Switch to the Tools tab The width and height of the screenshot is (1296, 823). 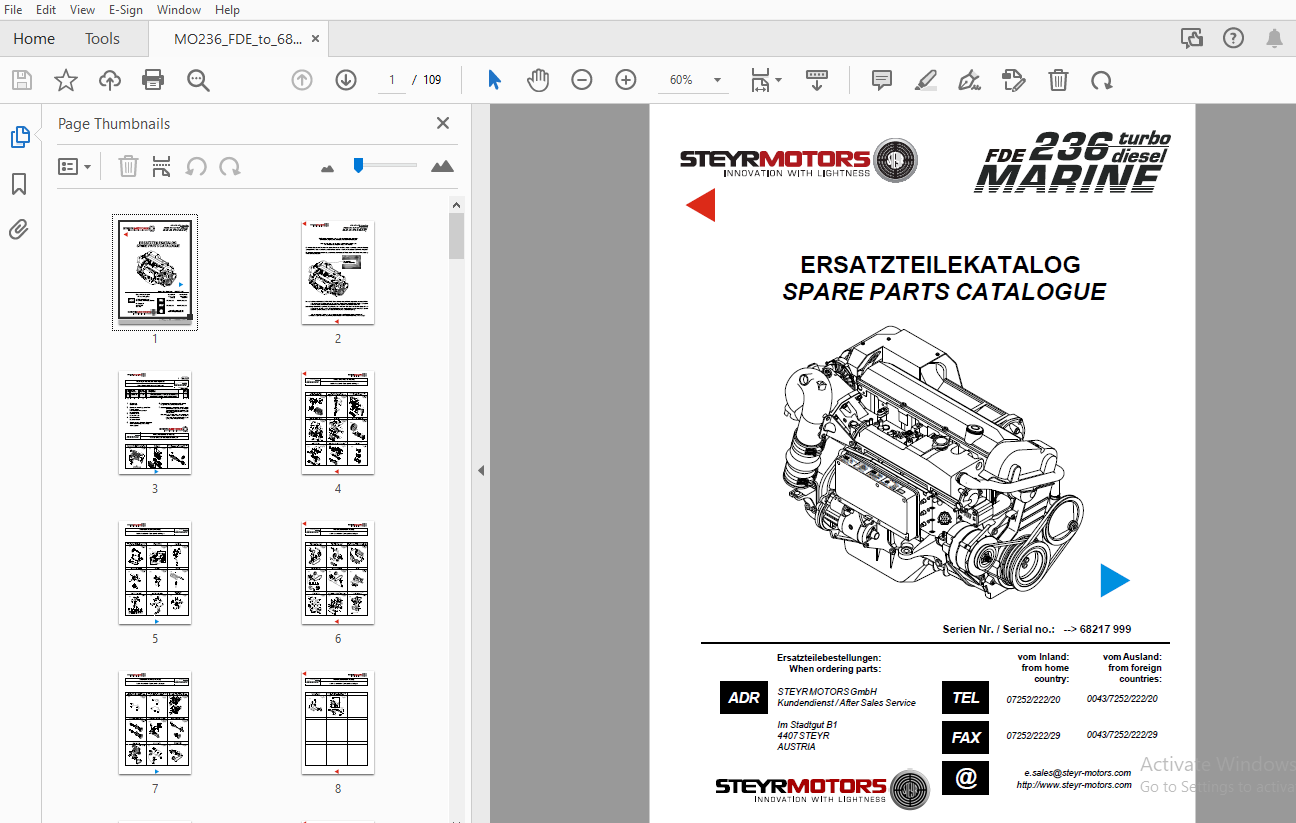click(102, 39)
